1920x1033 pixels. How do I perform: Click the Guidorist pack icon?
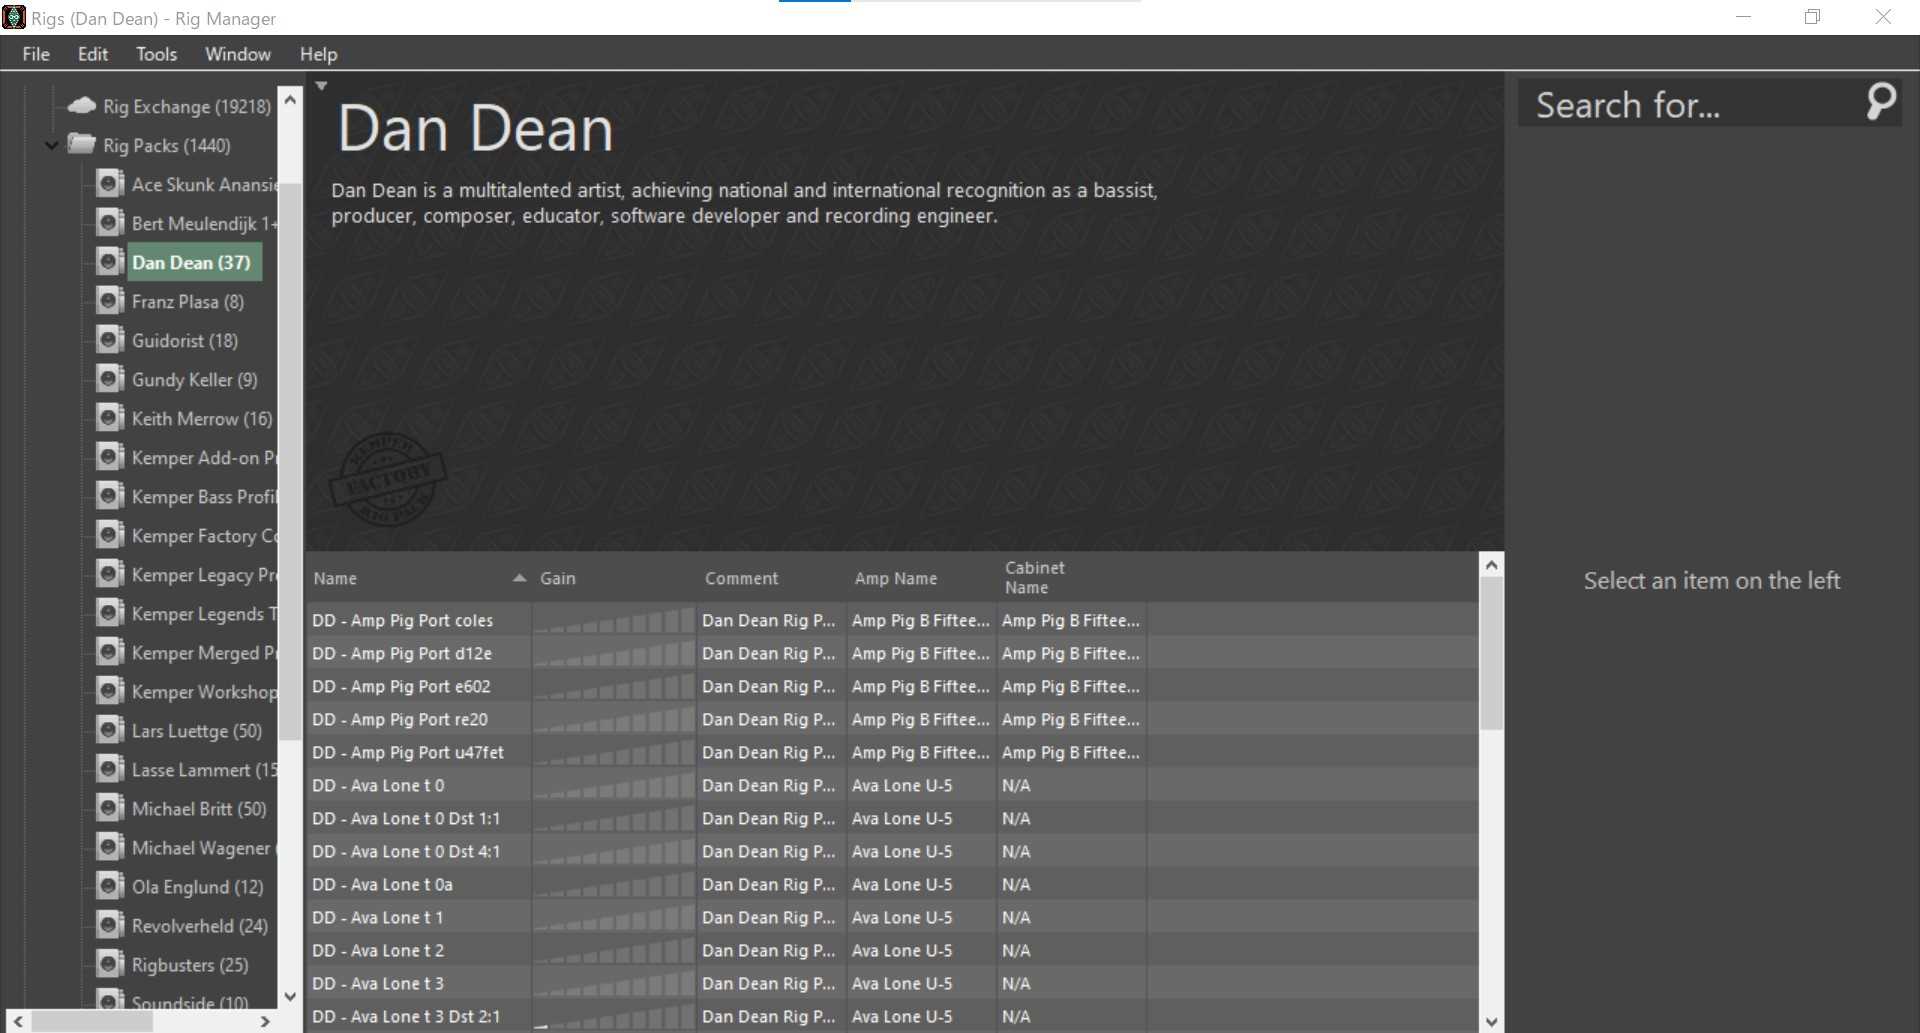pos(110,339)
